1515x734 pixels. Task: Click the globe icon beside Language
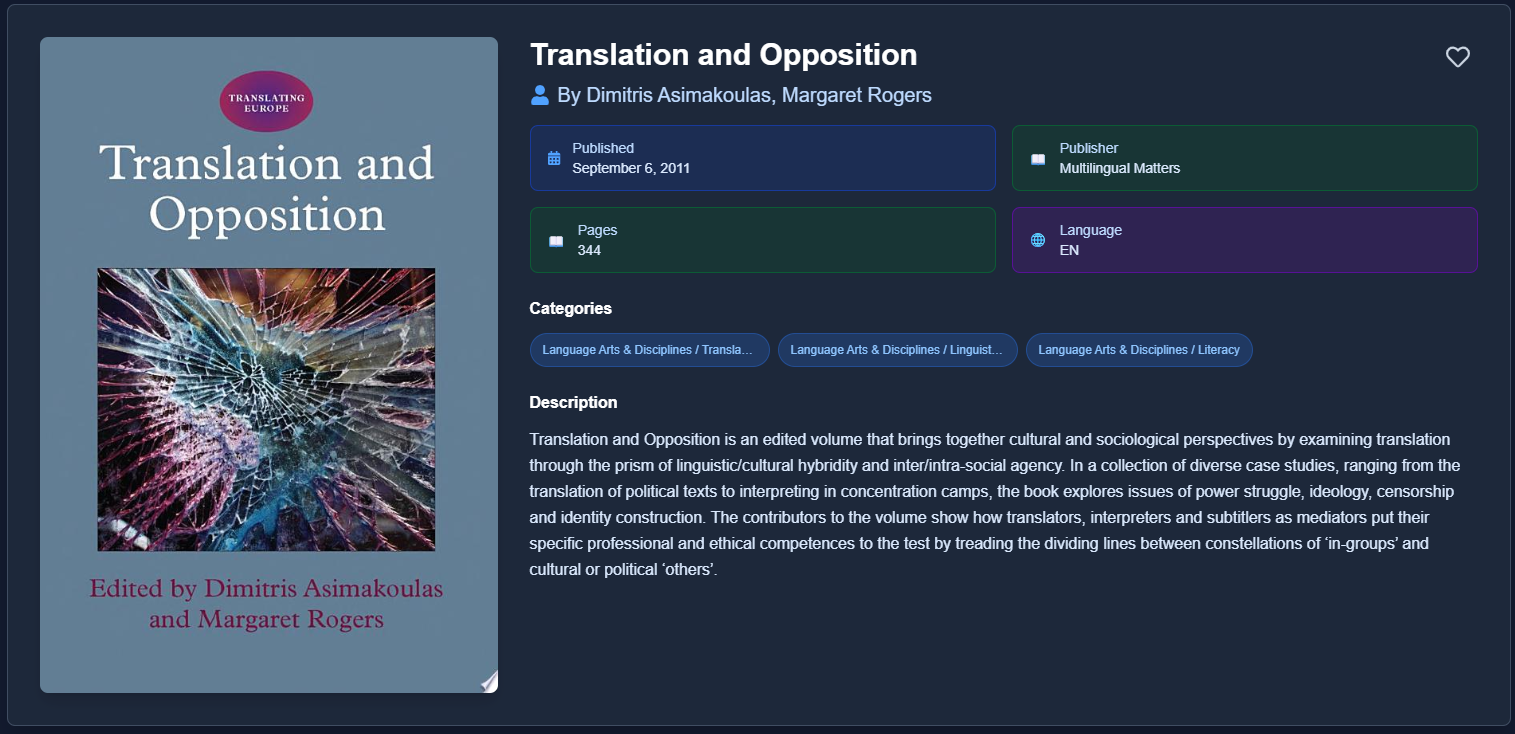(1038, 240)
